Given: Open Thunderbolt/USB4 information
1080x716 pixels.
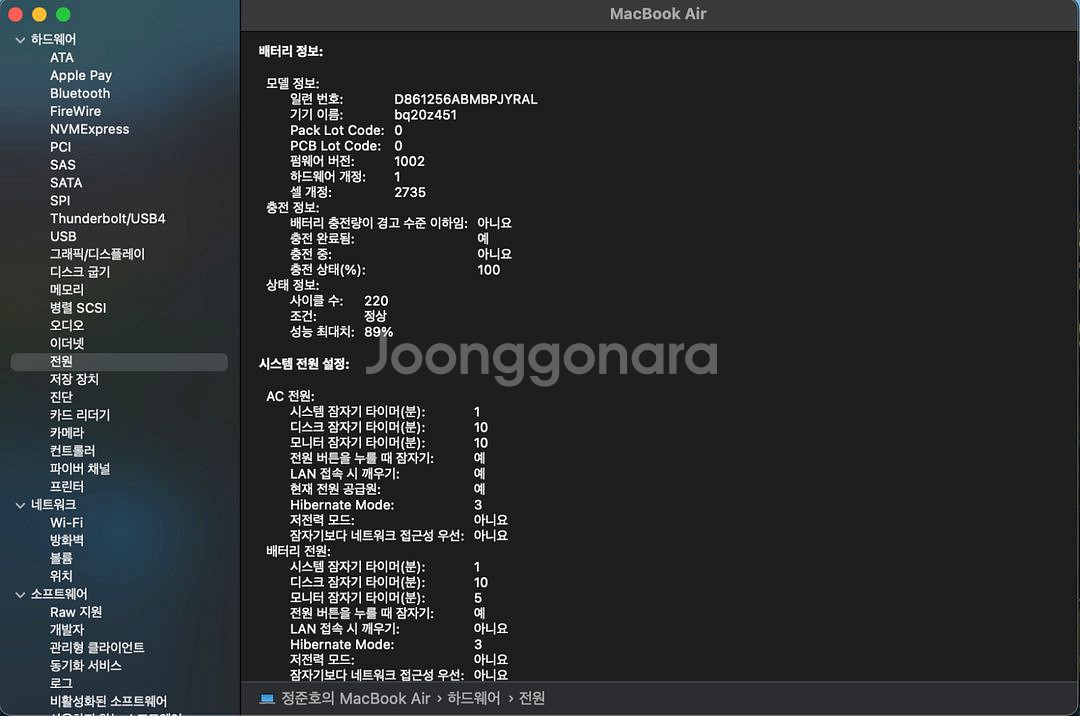Looking at the screenshot, I should coord(107,219).
